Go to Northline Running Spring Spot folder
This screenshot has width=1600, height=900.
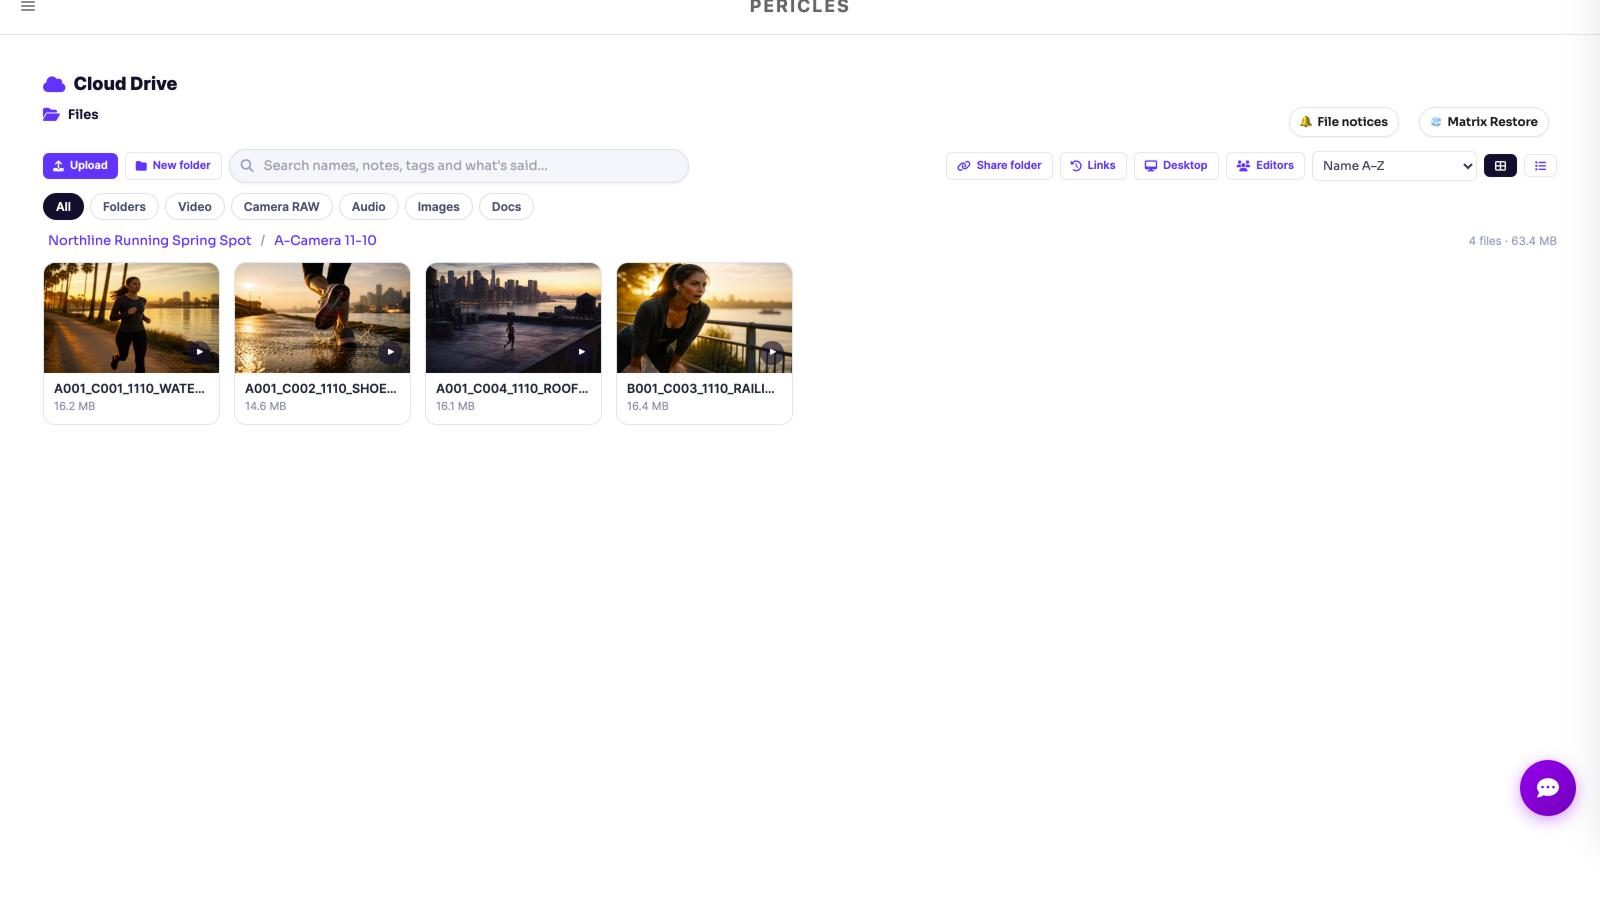tap(150, 241)
